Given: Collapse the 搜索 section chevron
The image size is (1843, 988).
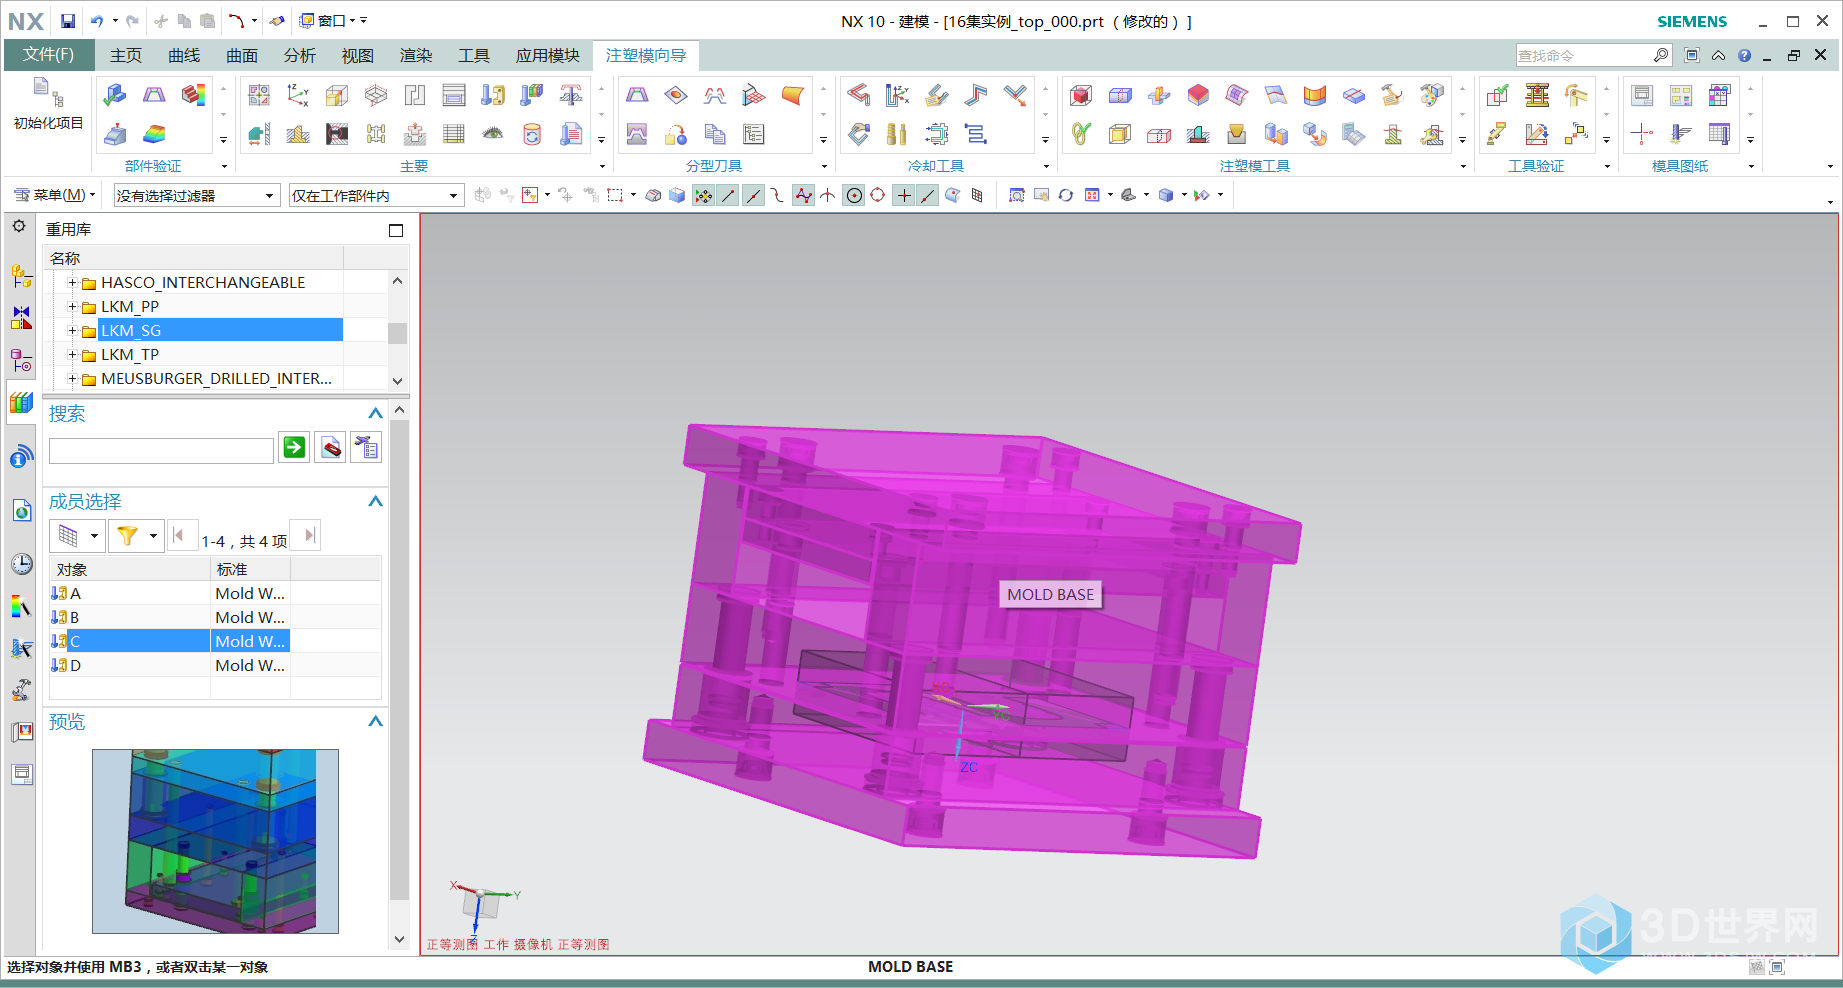Looking at the screenshot, I should (376, 413).
